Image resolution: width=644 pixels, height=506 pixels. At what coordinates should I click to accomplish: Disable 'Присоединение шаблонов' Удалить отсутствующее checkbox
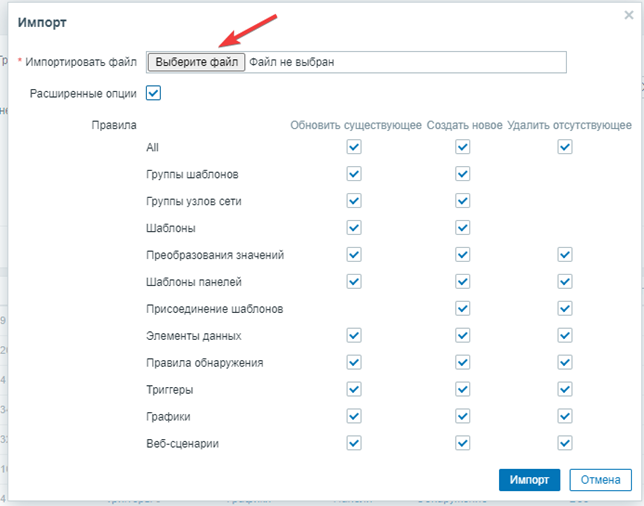tap(565, 309)
